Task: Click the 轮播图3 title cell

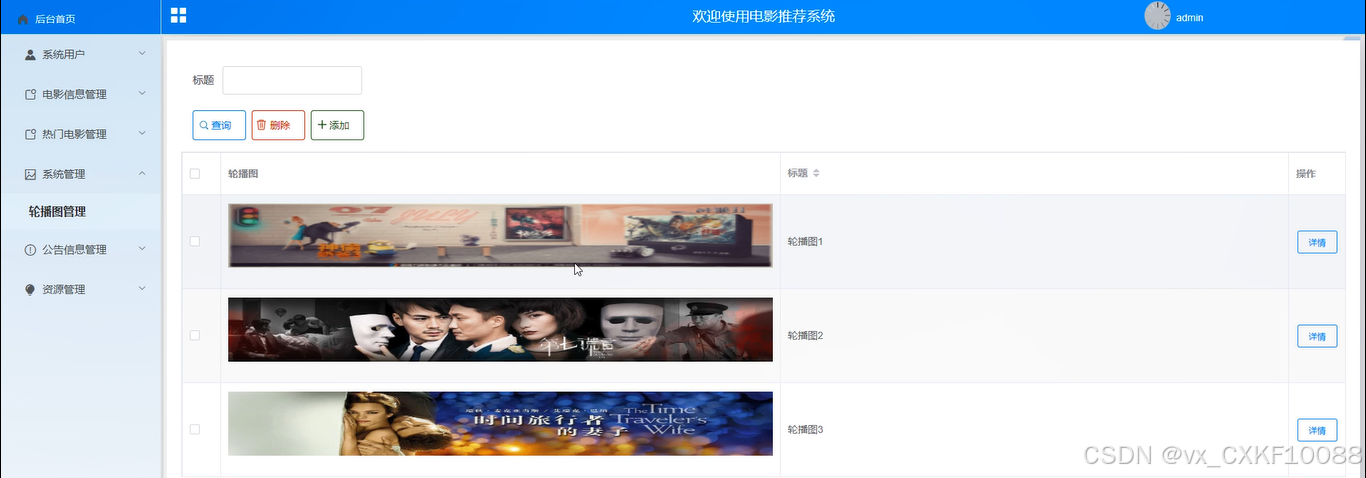Action: pos(1034,429)
